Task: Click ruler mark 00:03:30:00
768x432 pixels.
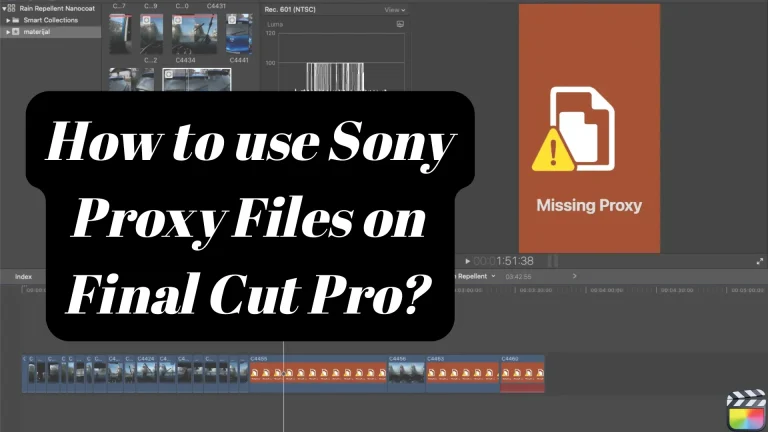Action: coord(534,290)
